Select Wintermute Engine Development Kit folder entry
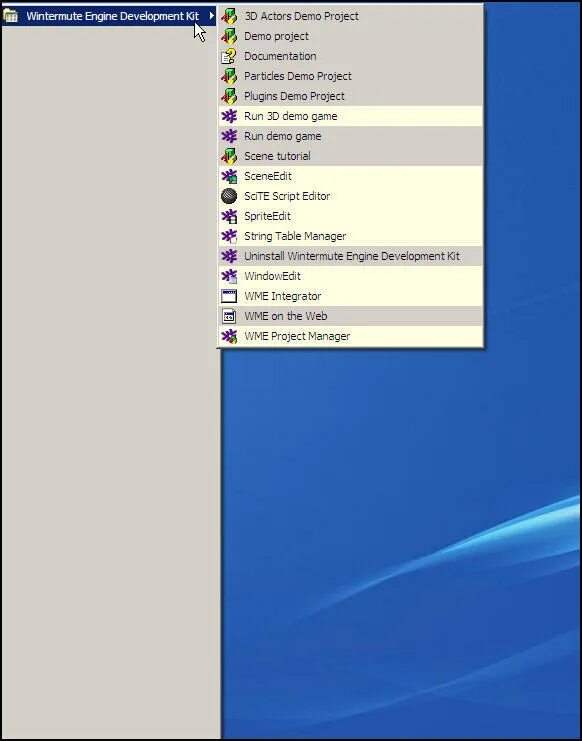 [109, 16]
